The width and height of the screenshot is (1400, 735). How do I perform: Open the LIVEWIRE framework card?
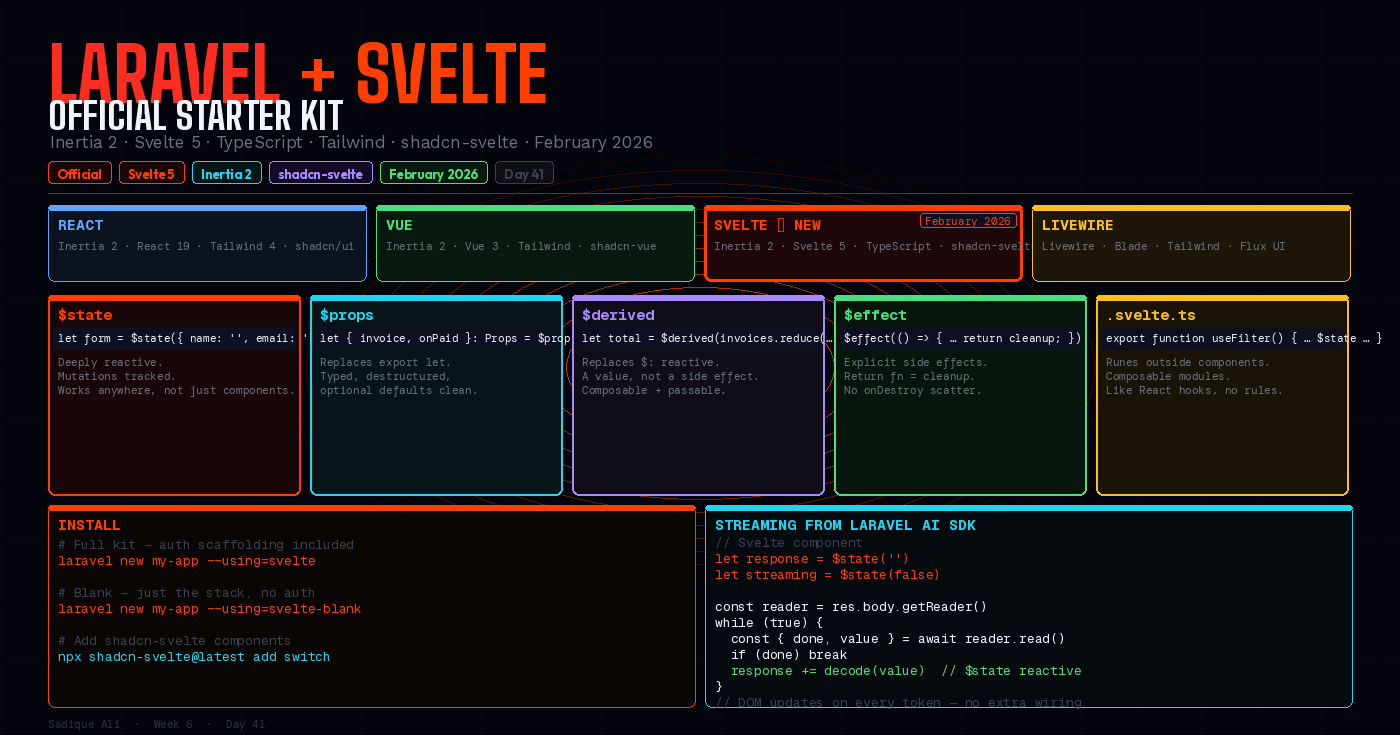[x=1191, y=242]
